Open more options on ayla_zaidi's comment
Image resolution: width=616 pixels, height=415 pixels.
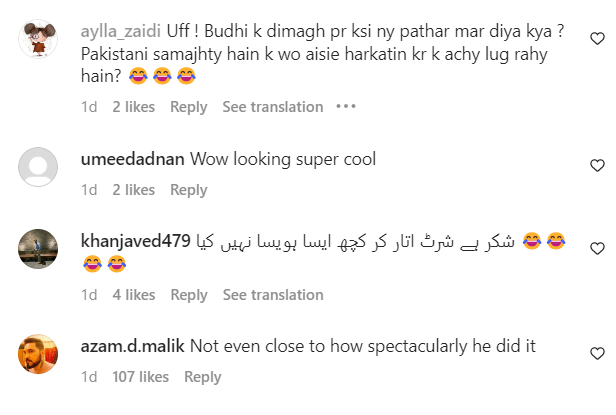(346, 107)
